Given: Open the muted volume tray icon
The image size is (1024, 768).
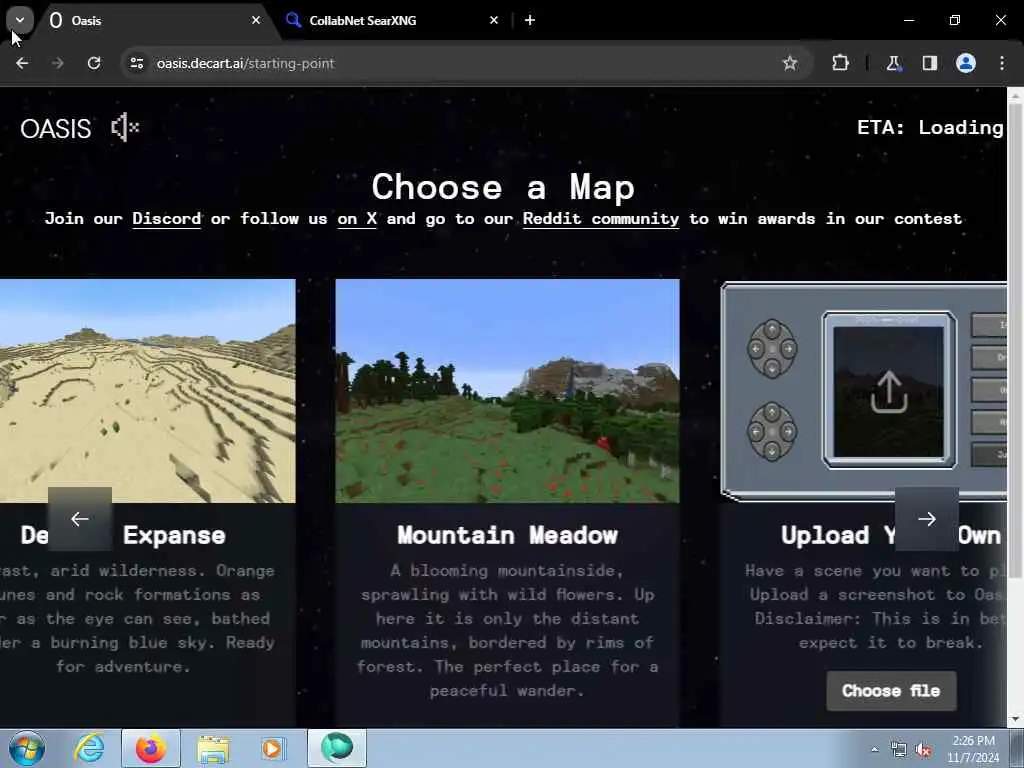Looking at the screenshot, I should coord(923,750).
